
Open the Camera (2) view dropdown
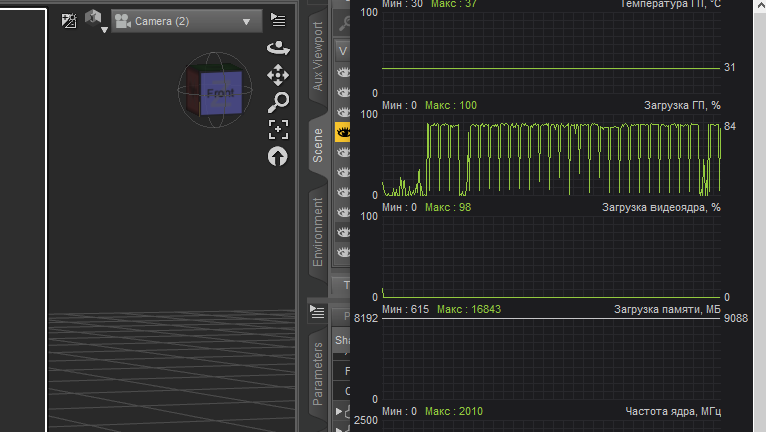186,22
